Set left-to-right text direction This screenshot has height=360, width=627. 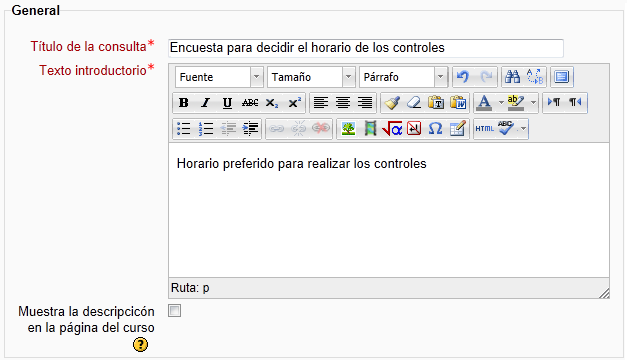tap(554, 102)
